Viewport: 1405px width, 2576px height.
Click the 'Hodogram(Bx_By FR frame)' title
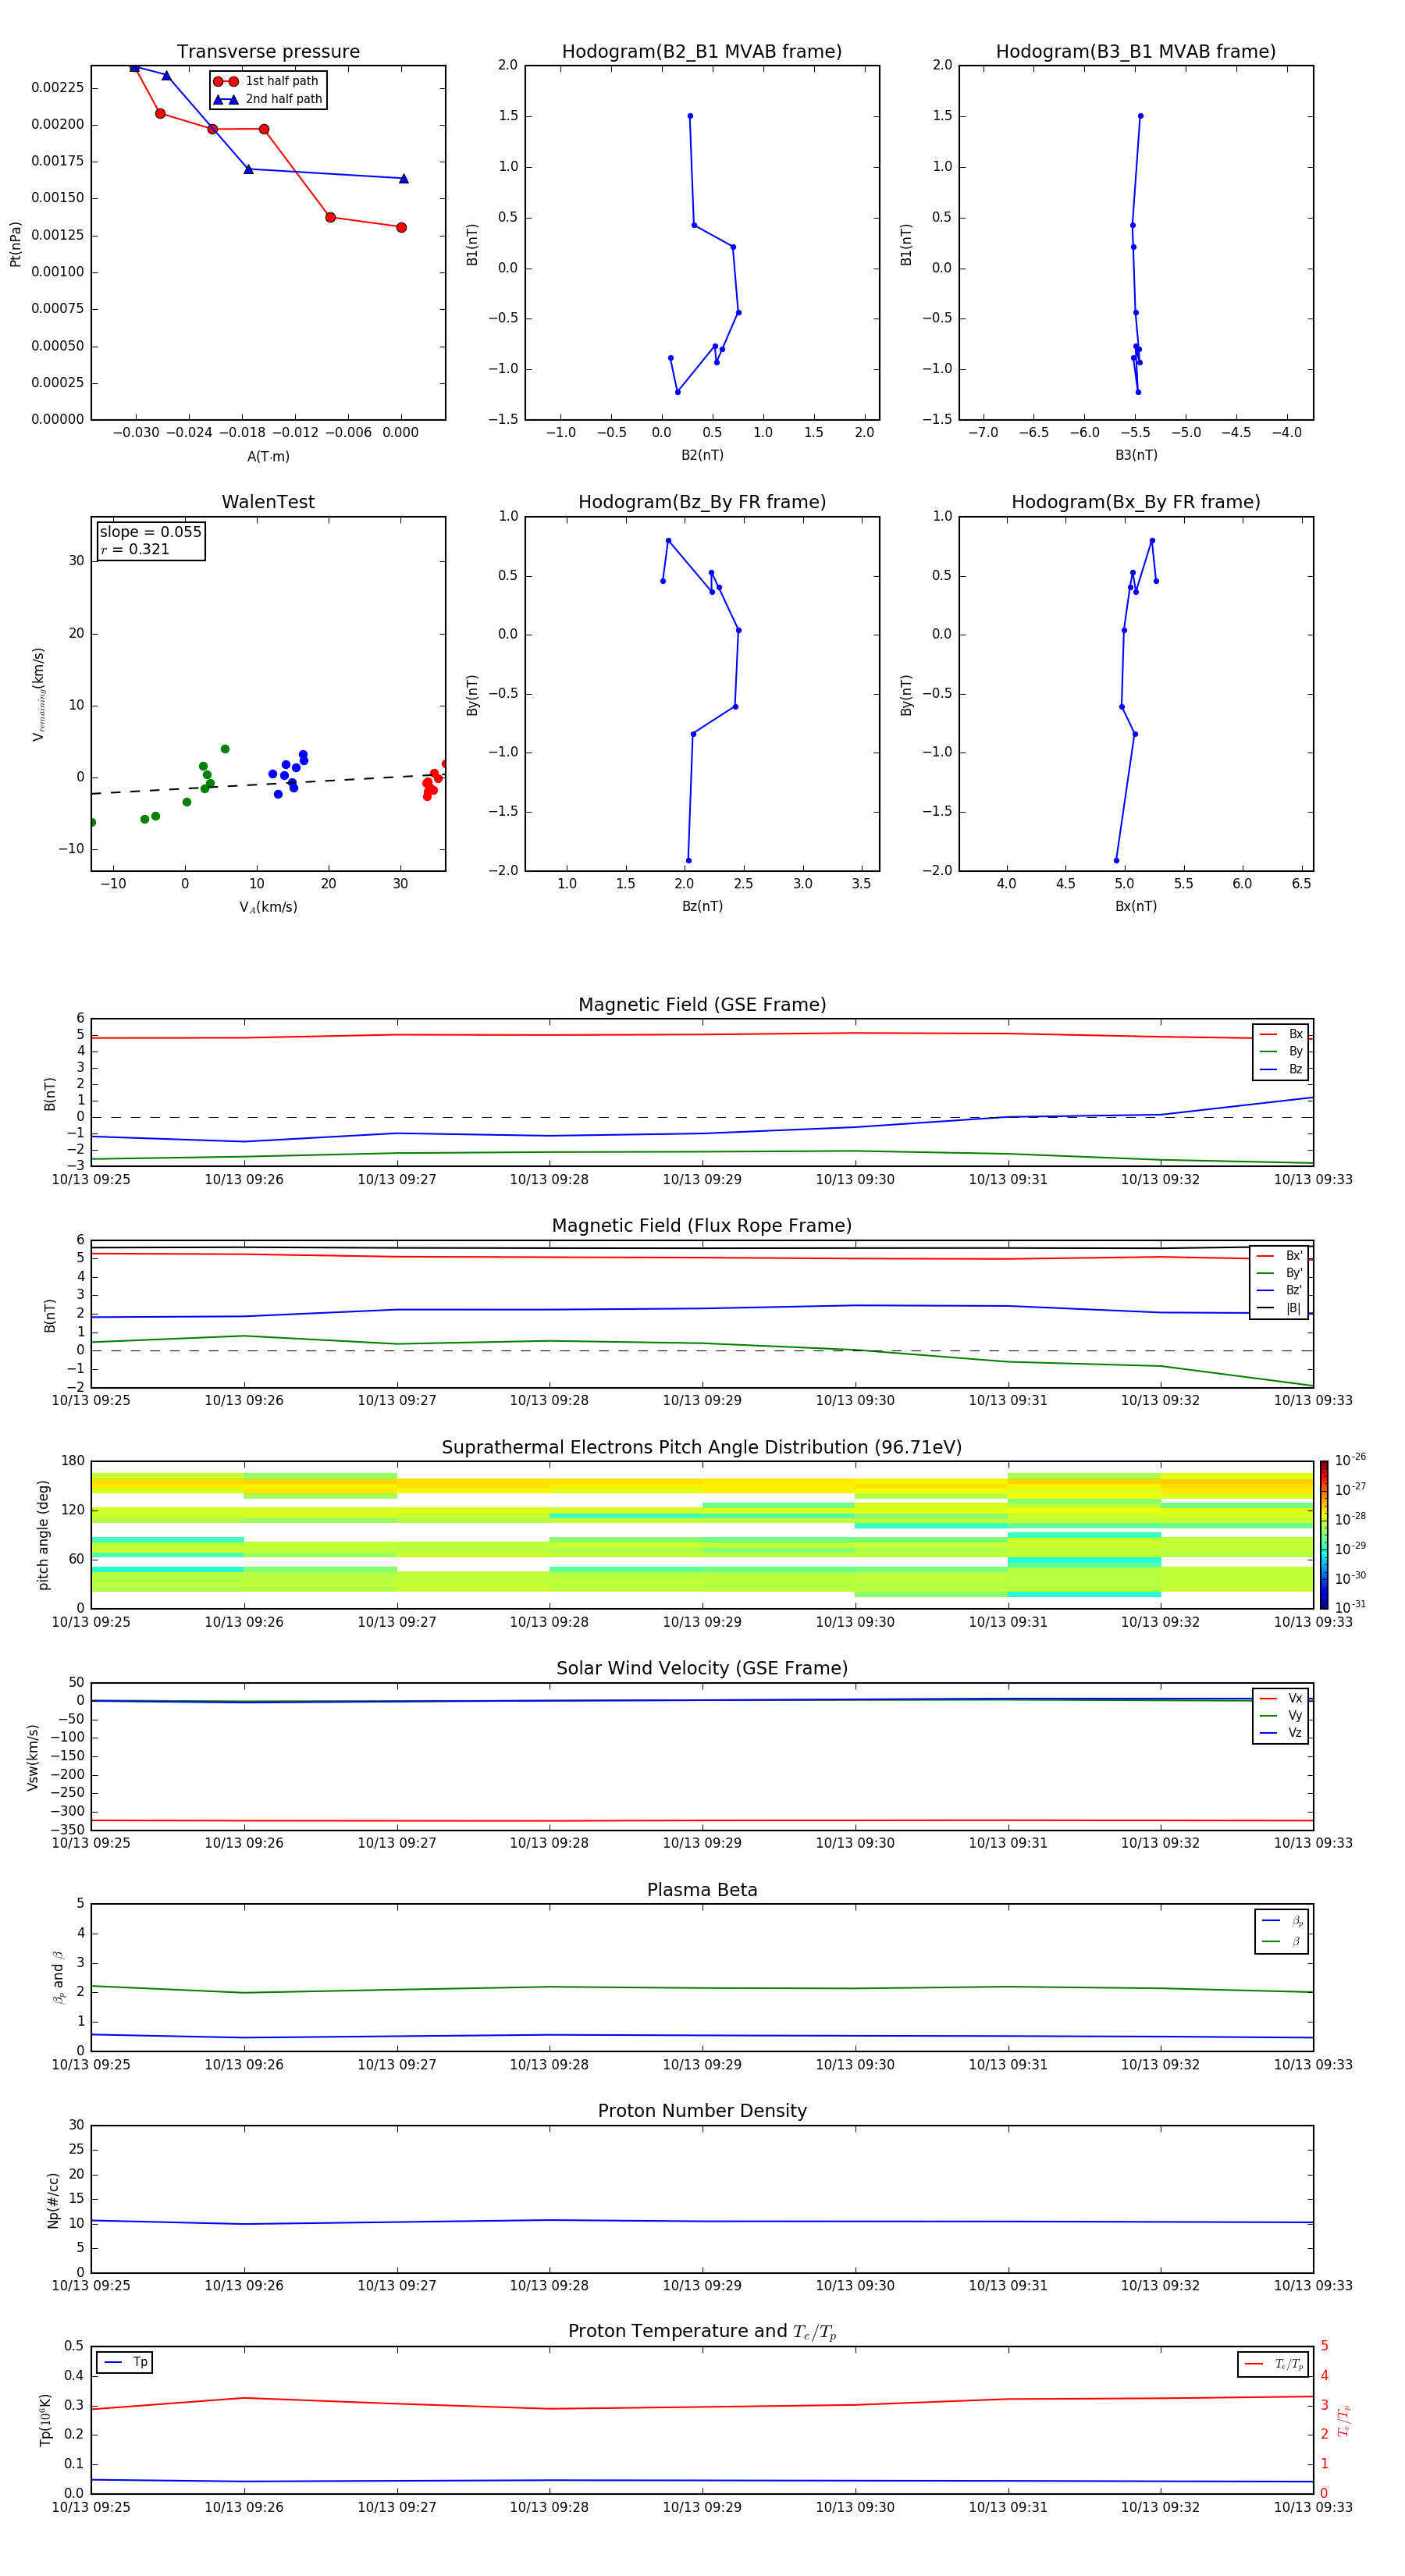coord(1136,502)
